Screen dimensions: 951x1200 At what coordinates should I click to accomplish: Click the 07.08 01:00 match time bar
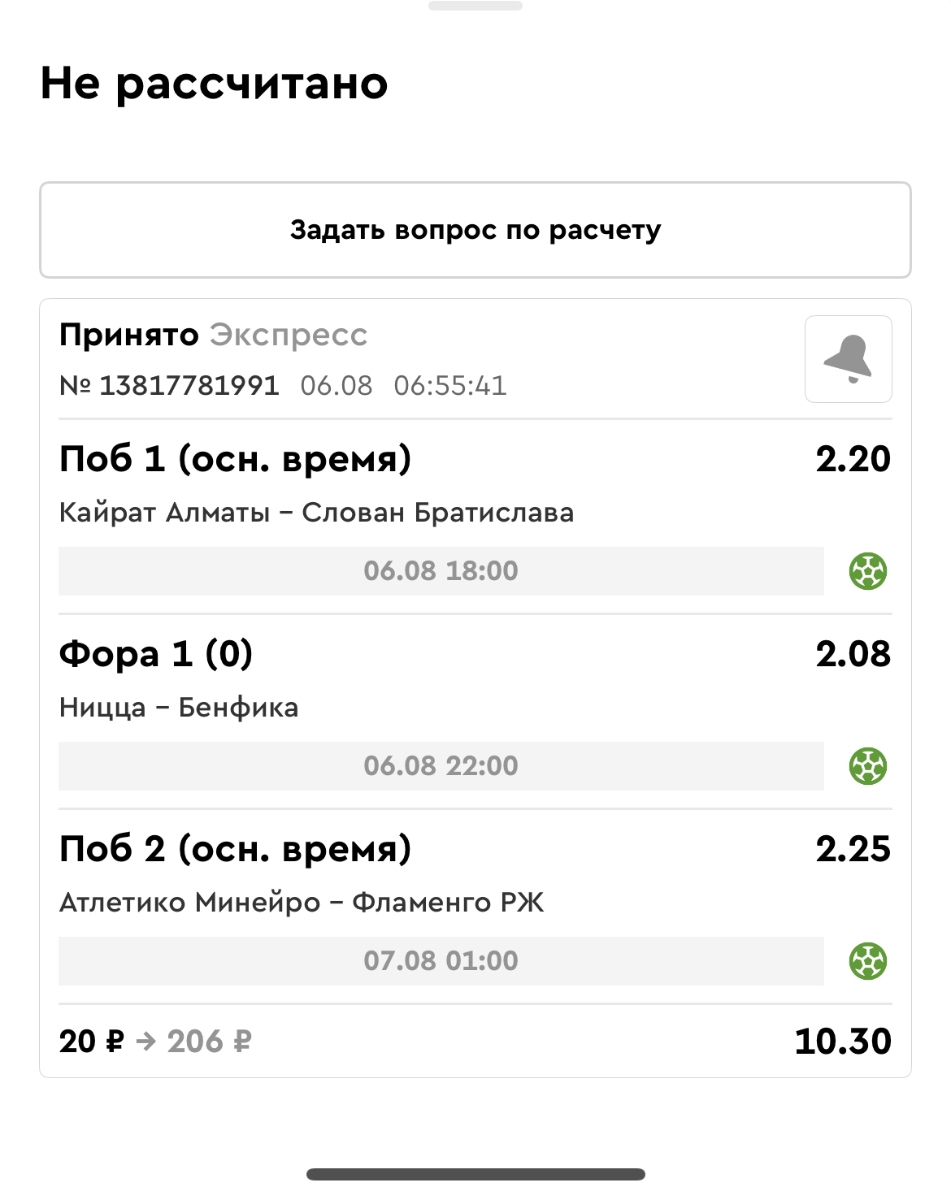(441, 962)
